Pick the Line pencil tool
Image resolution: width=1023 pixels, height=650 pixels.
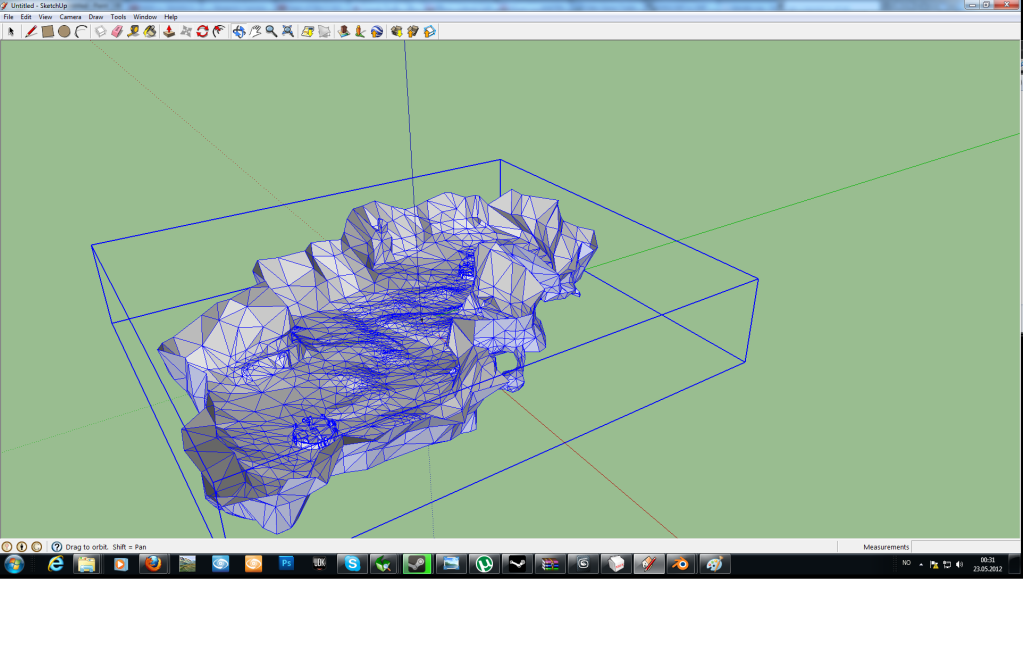[31, 31]
